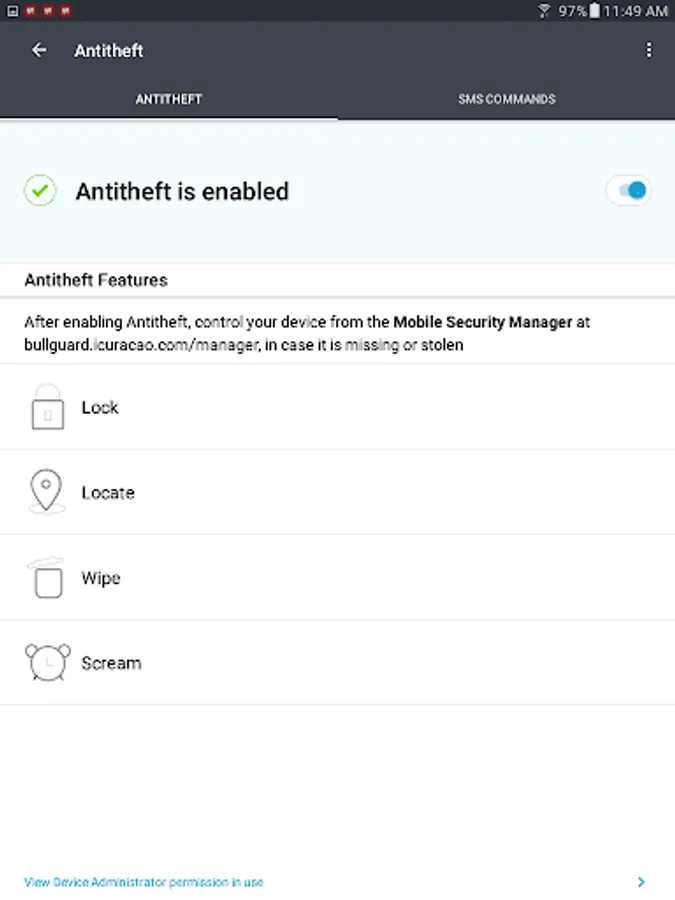Tap the Scream alarm clock icon
Viewport: 675px width, 900px height.
pyautogui.click(x=47, y=663)
